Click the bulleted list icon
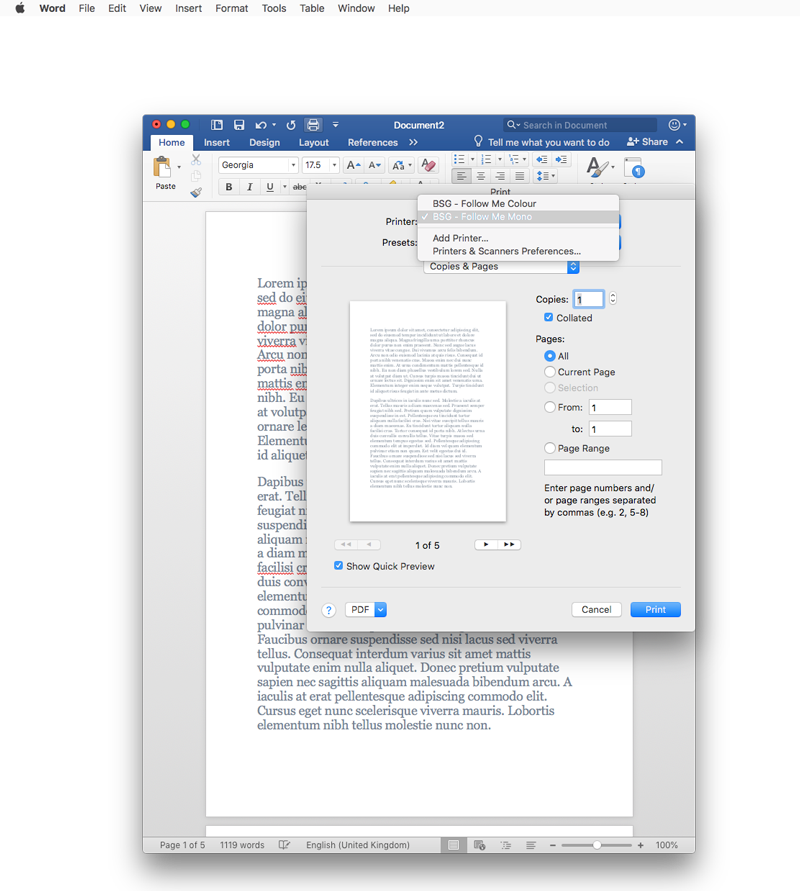Screen dimensions: 800x891 pyautogui.click(x=459, y=159)
